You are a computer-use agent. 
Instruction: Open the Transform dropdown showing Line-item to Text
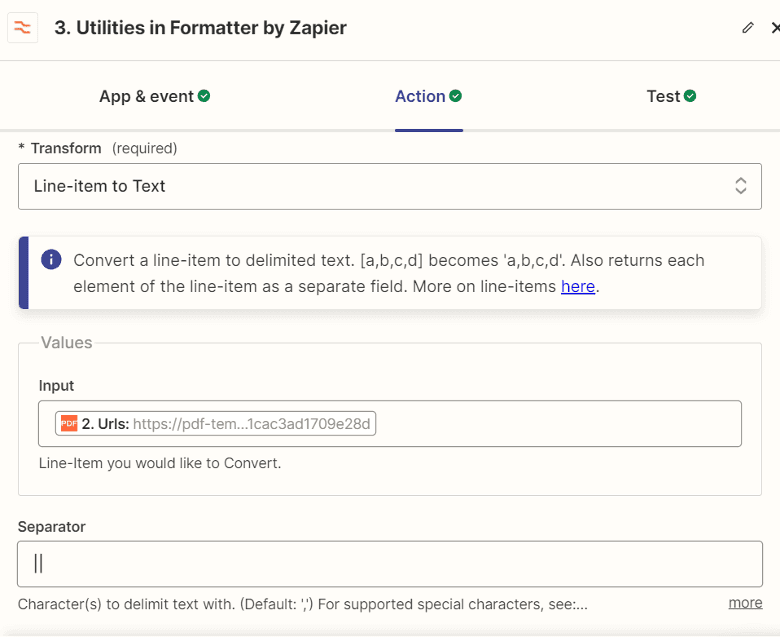(x=389, y=186)
